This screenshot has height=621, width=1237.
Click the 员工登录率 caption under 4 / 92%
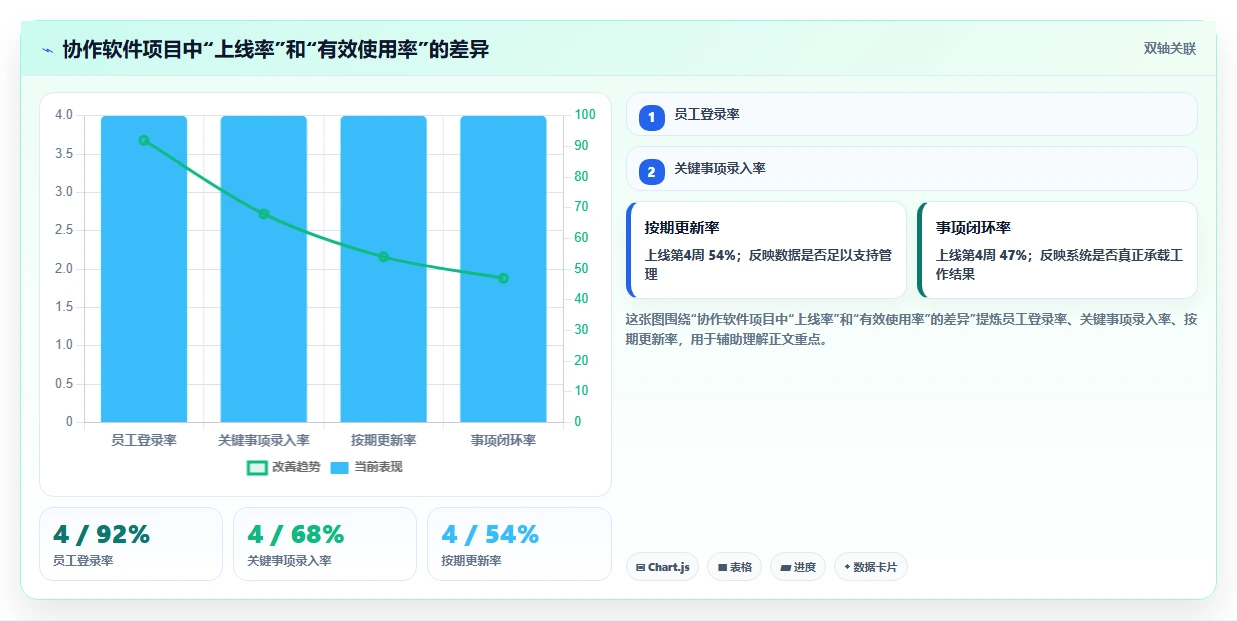pos(83,561)
